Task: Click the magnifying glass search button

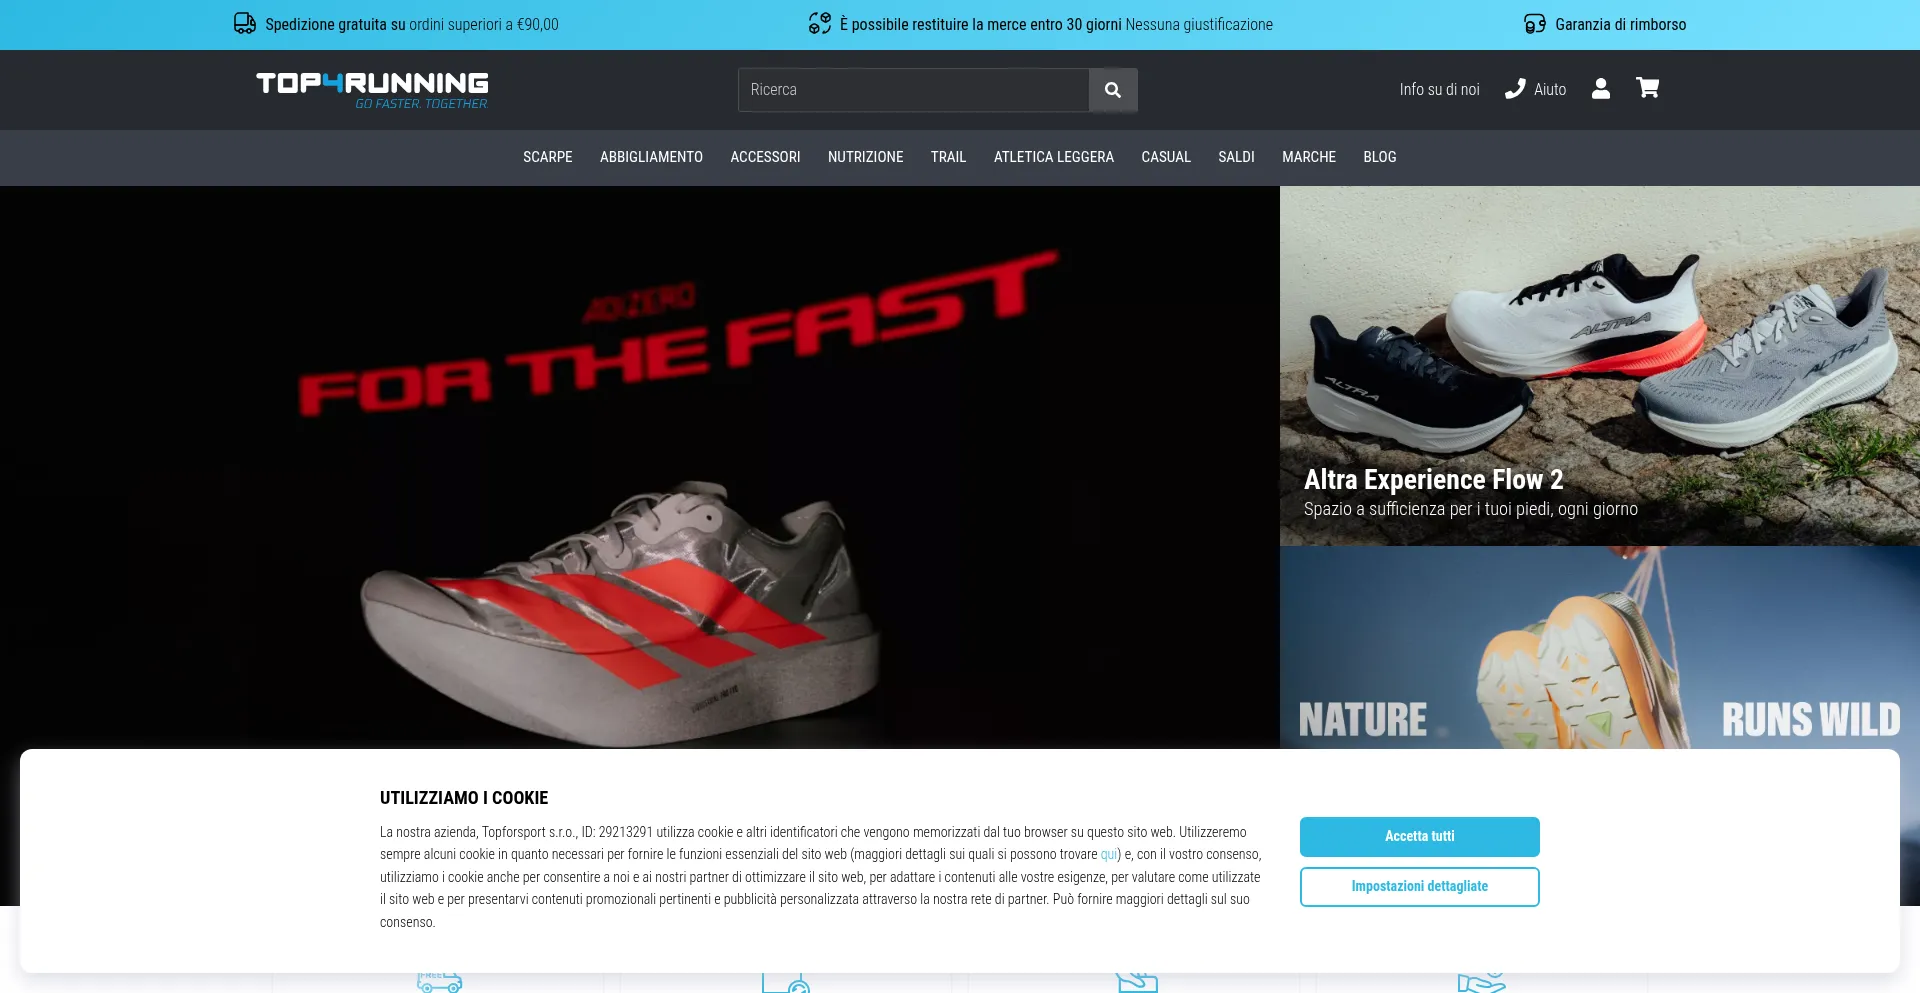Action: point(1112,90)
